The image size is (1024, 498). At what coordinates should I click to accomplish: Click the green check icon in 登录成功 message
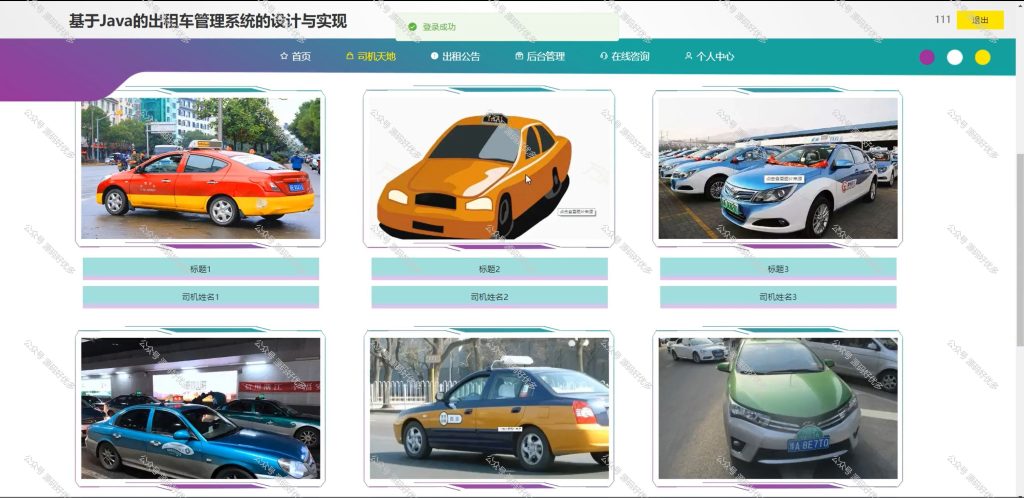pos(412,27)
